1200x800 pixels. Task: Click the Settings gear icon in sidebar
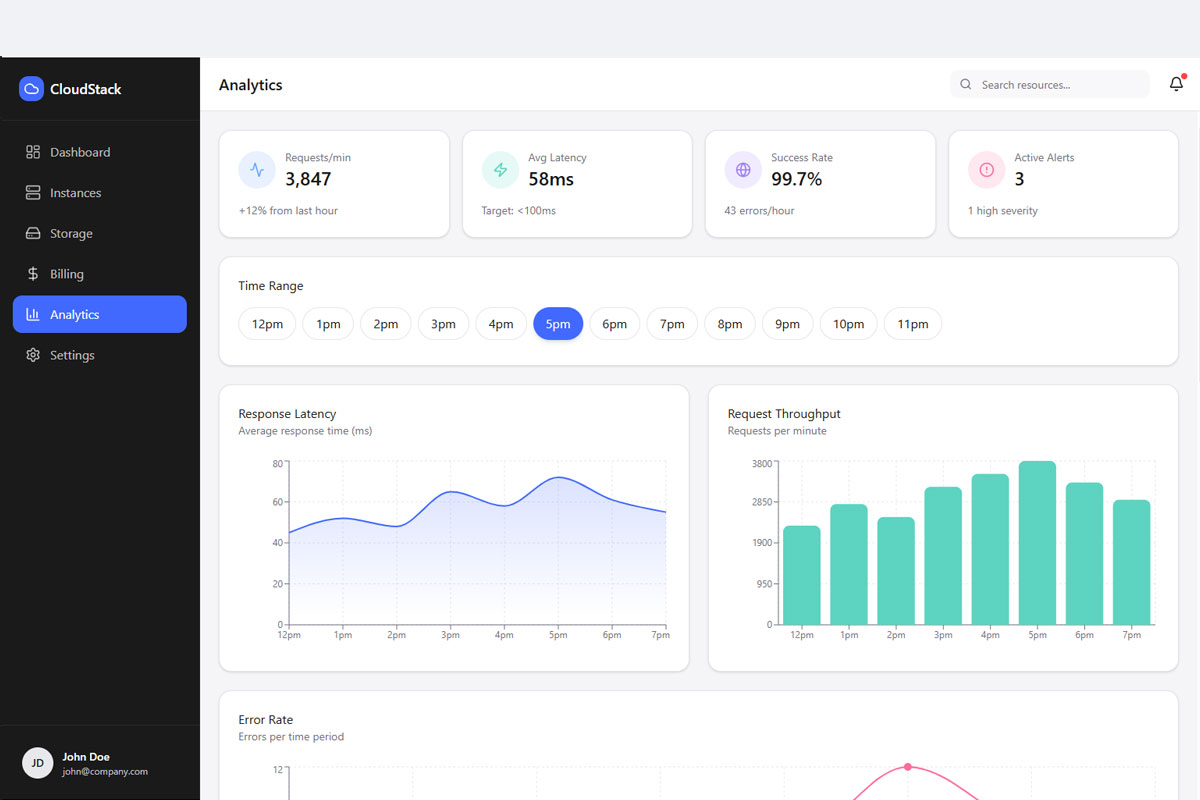pos(33,355)
